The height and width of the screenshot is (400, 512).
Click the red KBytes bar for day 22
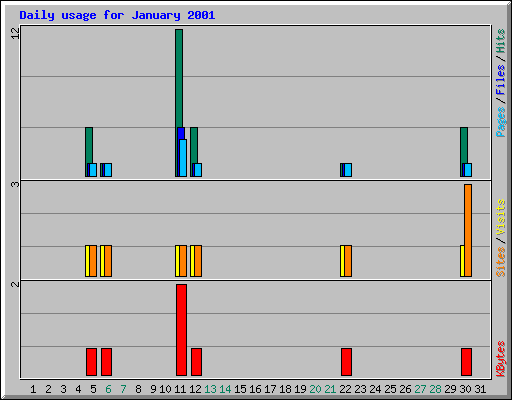pos(346,362)
